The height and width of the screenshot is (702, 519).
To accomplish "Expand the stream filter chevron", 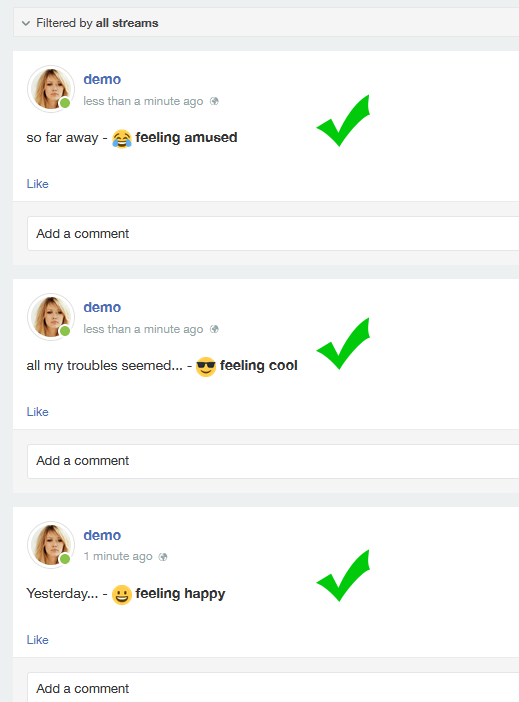I will (26, 23).
